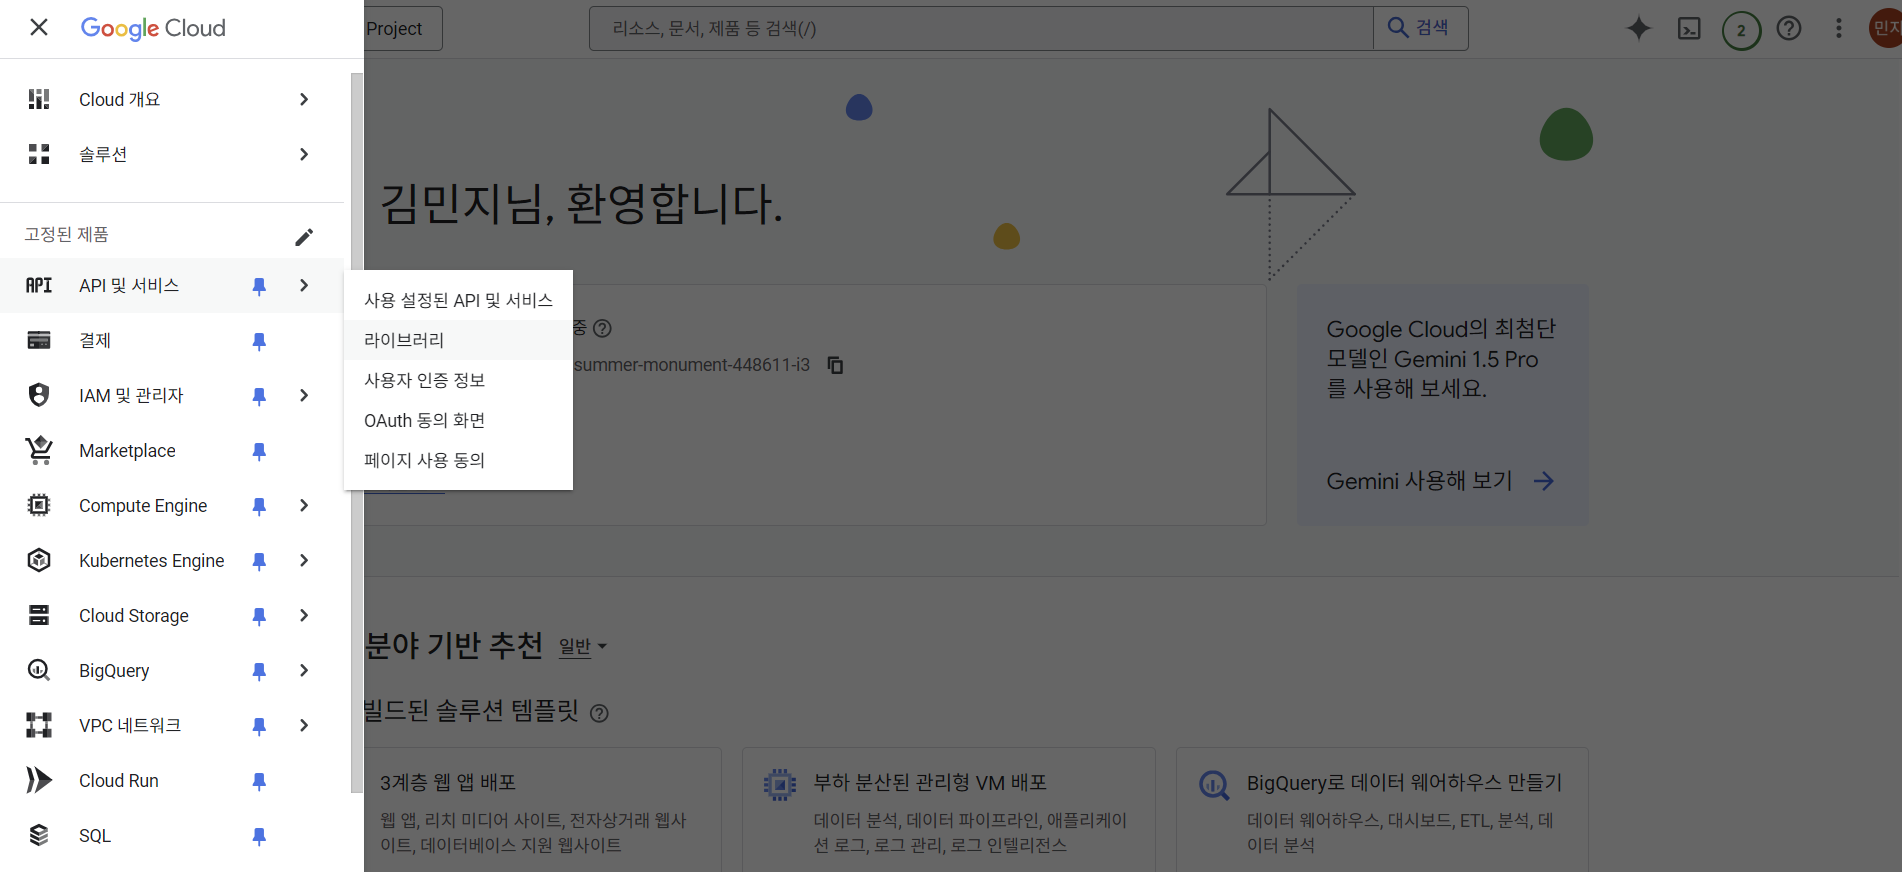Viewport: 1902px width, 872px height.
Task: Open notifications badge showing 2
Action: pos(1741,30)
